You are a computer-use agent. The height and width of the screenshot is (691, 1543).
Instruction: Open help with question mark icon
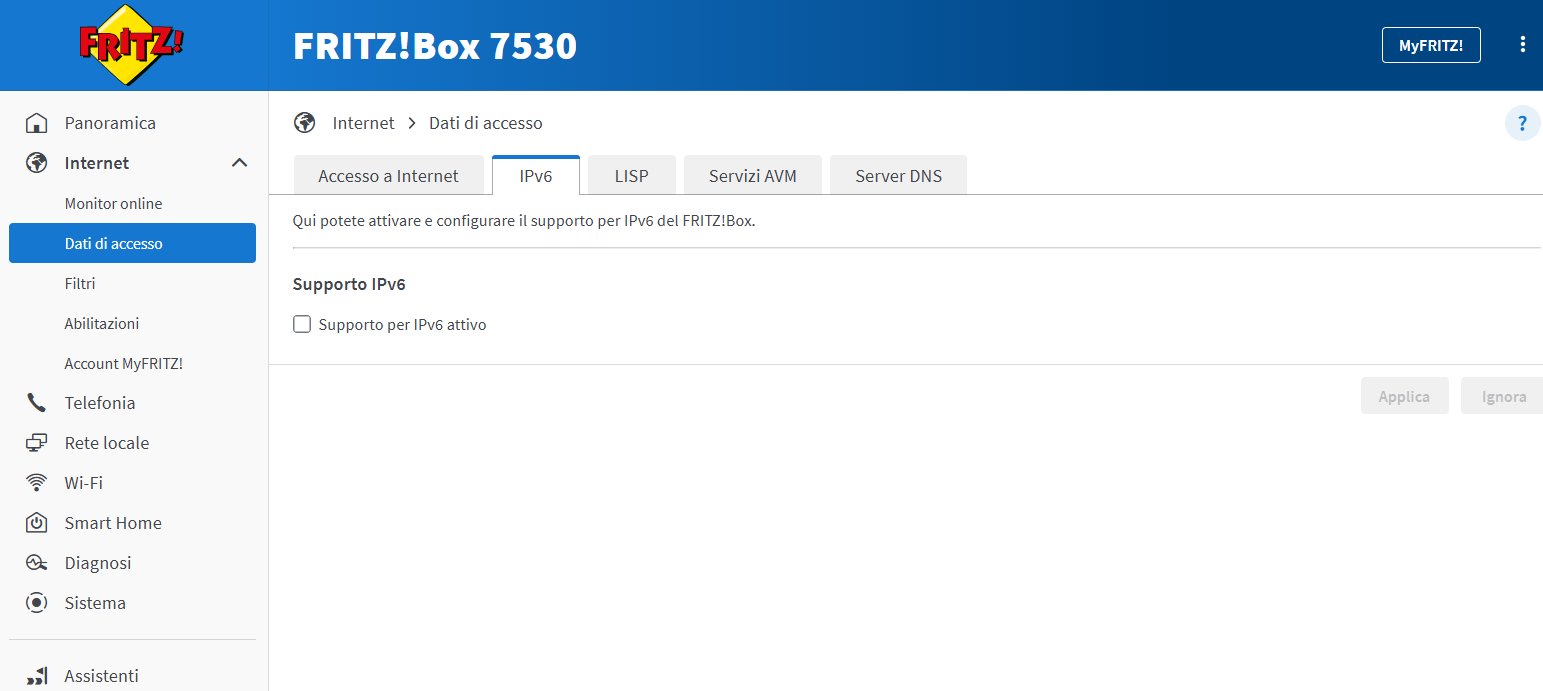(1522, 124)
